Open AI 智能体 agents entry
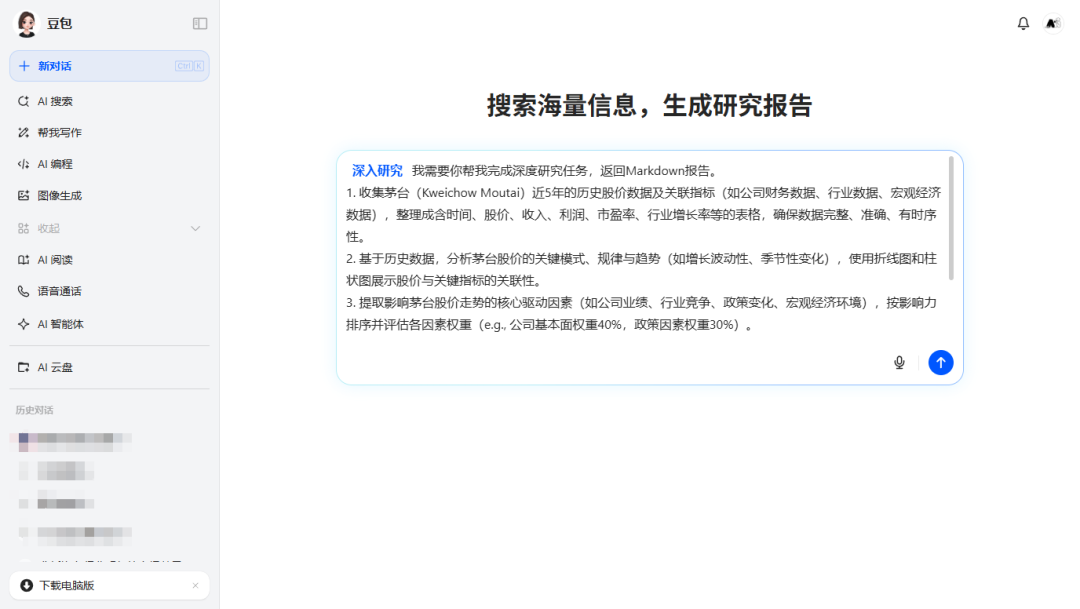The width and height of the screenshot is (1080, 609). (110, 324)
